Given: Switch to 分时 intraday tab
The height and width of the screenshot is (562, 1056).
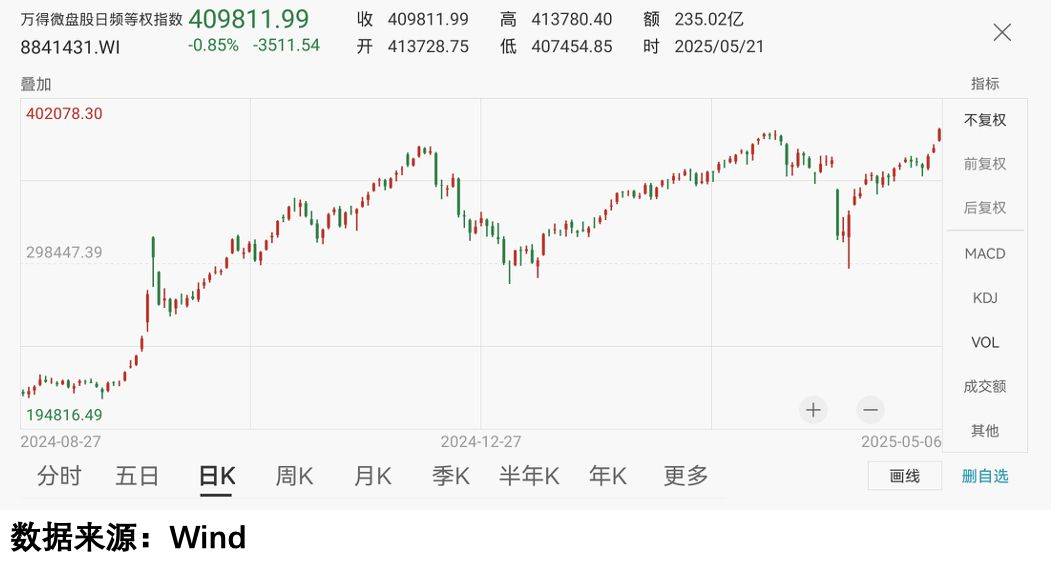Looking at the screenshot, I should (x=59, y=476).
